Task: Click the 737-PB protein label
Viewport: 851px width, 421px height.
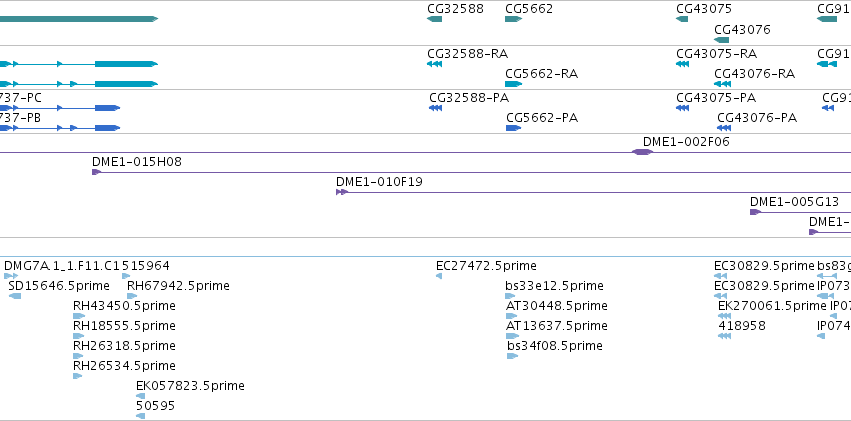Action: tap(20, 118)
